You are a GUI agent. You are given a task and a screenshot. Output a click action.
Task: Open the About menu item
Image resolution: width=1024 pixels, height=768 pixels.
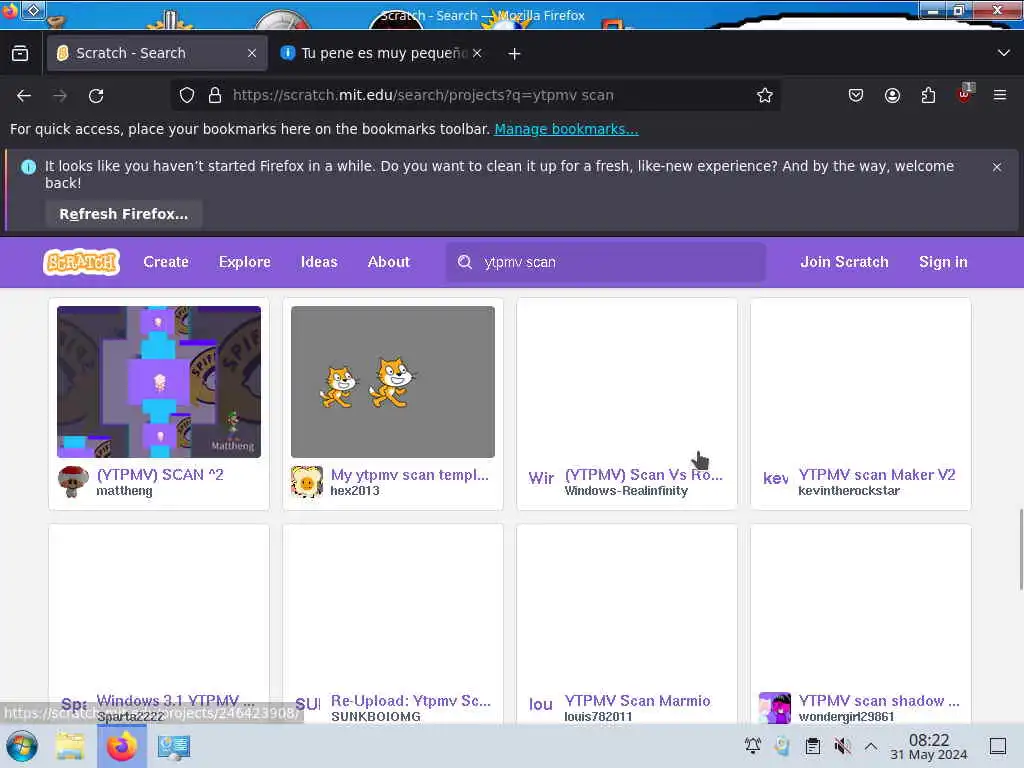(389, 262)
